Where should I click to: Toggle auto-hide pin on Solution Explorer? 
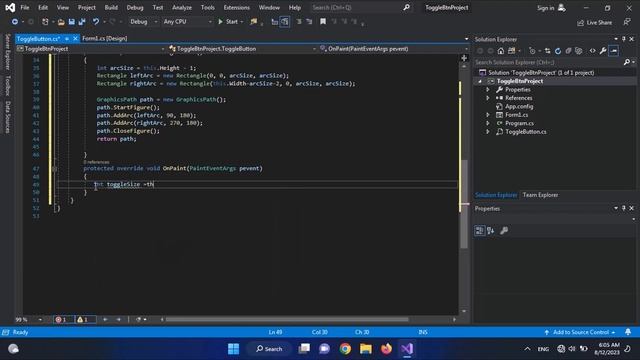click(x=624, y=39)
